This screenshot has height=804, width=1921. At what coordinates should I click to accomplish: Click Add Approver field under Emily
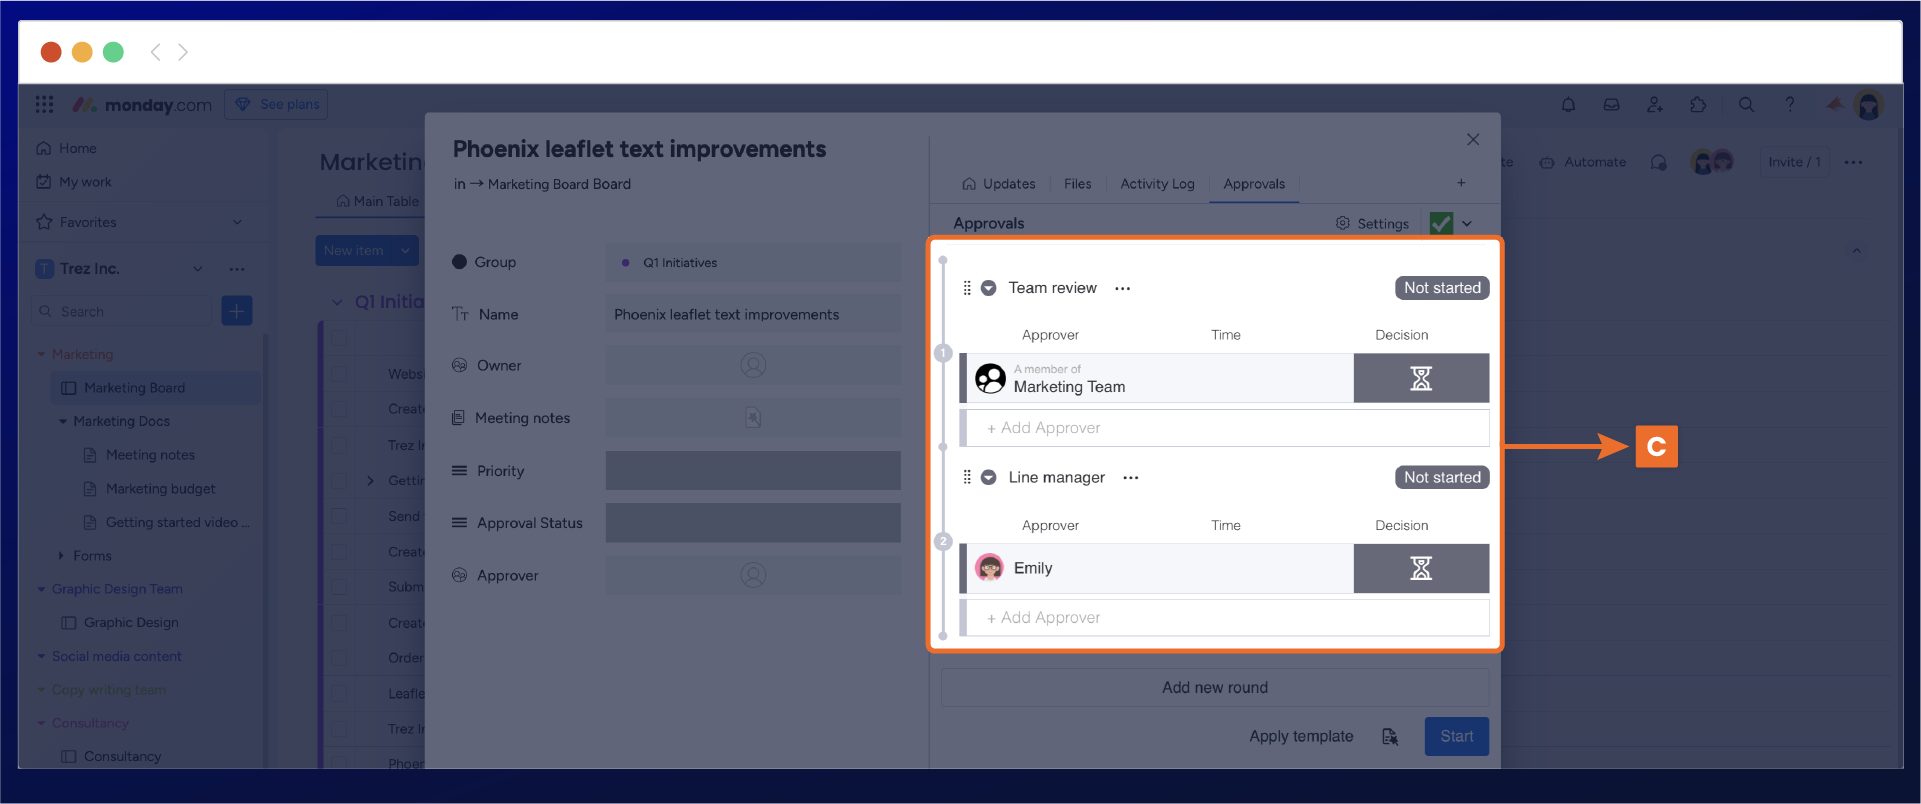(x=1224, y=618)
